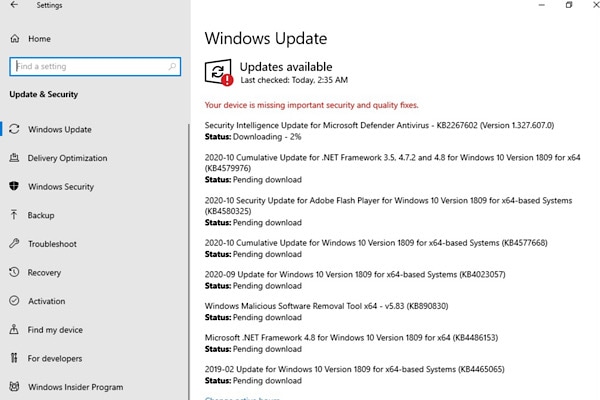Click the Updates available status icon

218,72
